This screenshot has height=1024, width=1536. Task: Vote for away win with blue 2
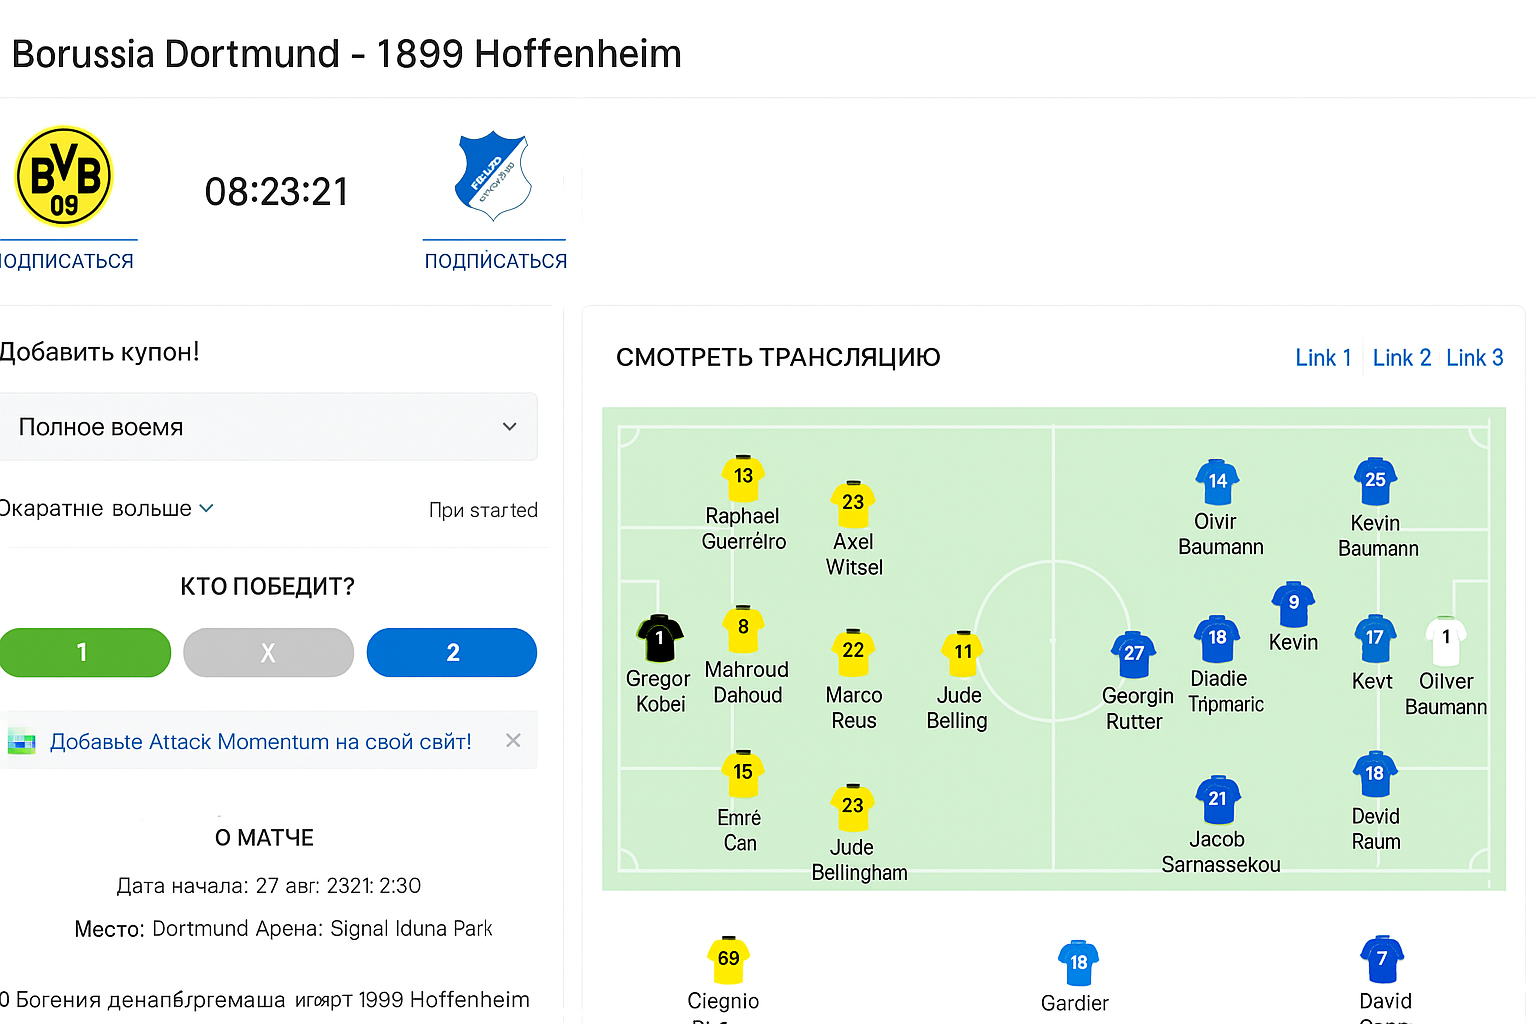click(452, 653)
